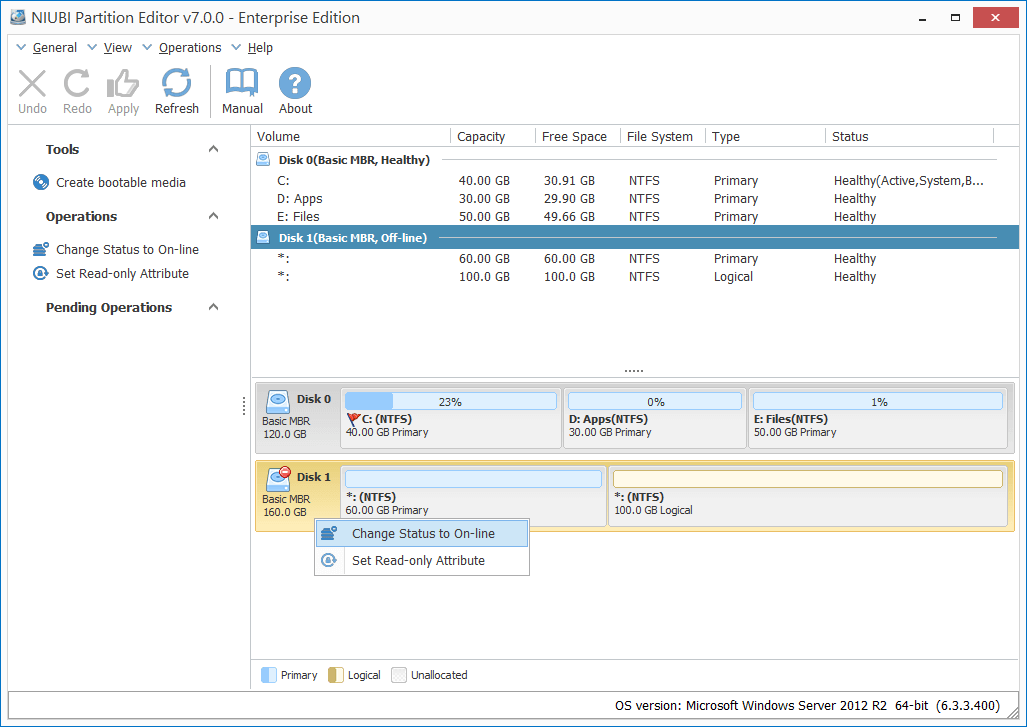The height and width of the screenshot is (727, 1027).
Task: Sort by Free Space column header
Action: tap(578, 136)
